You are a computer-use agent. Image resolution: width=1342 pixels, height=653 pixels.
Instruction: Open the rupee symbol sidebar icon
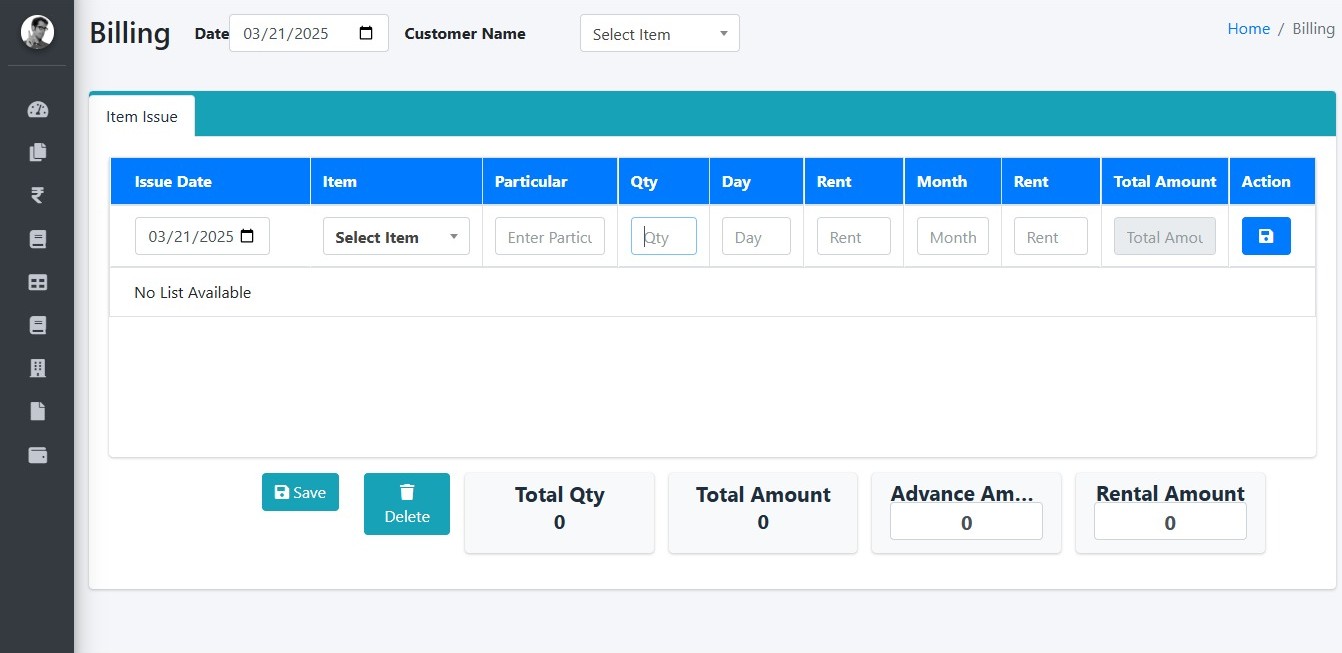coord(38,196)
